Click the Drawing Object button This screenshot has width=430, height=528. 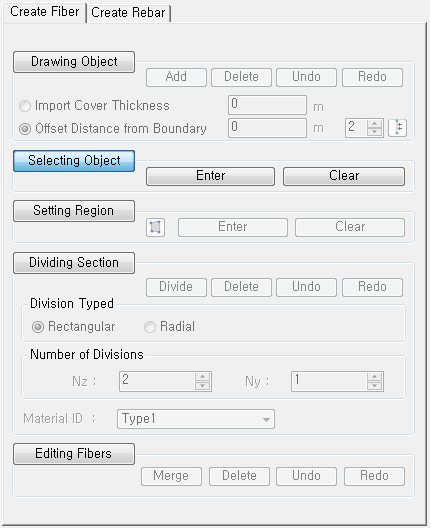74,62
